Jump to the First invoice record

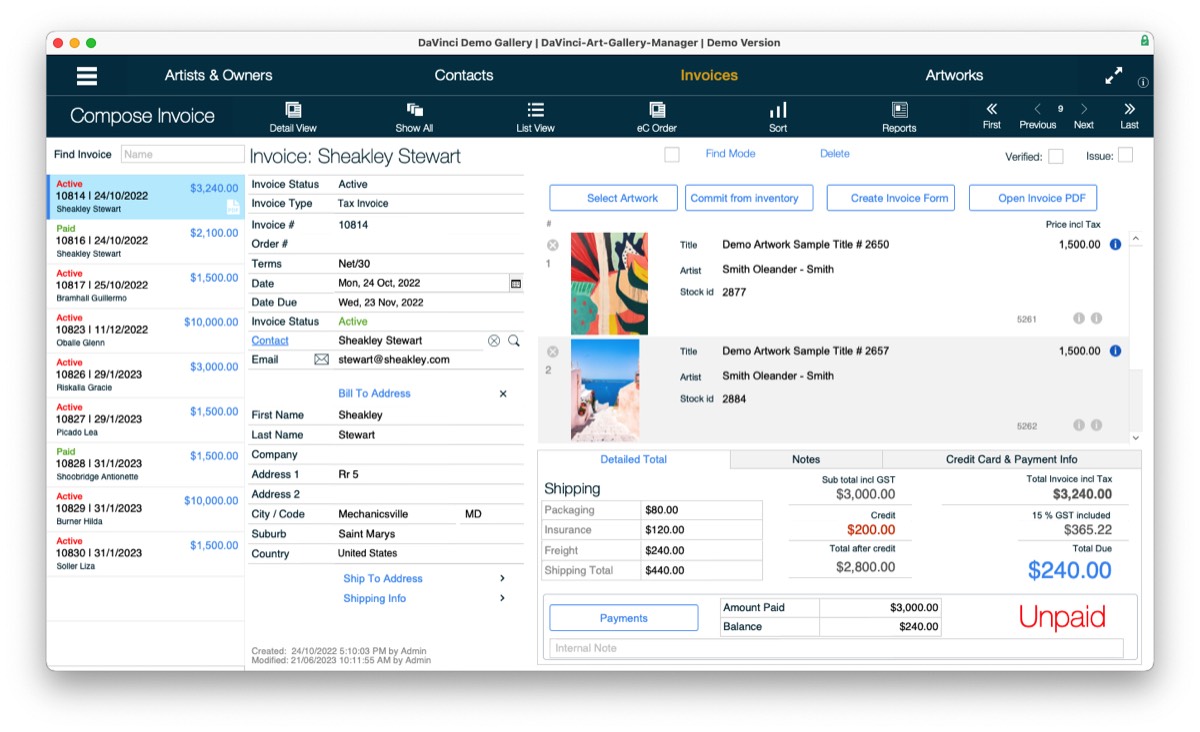click(990, 116)
